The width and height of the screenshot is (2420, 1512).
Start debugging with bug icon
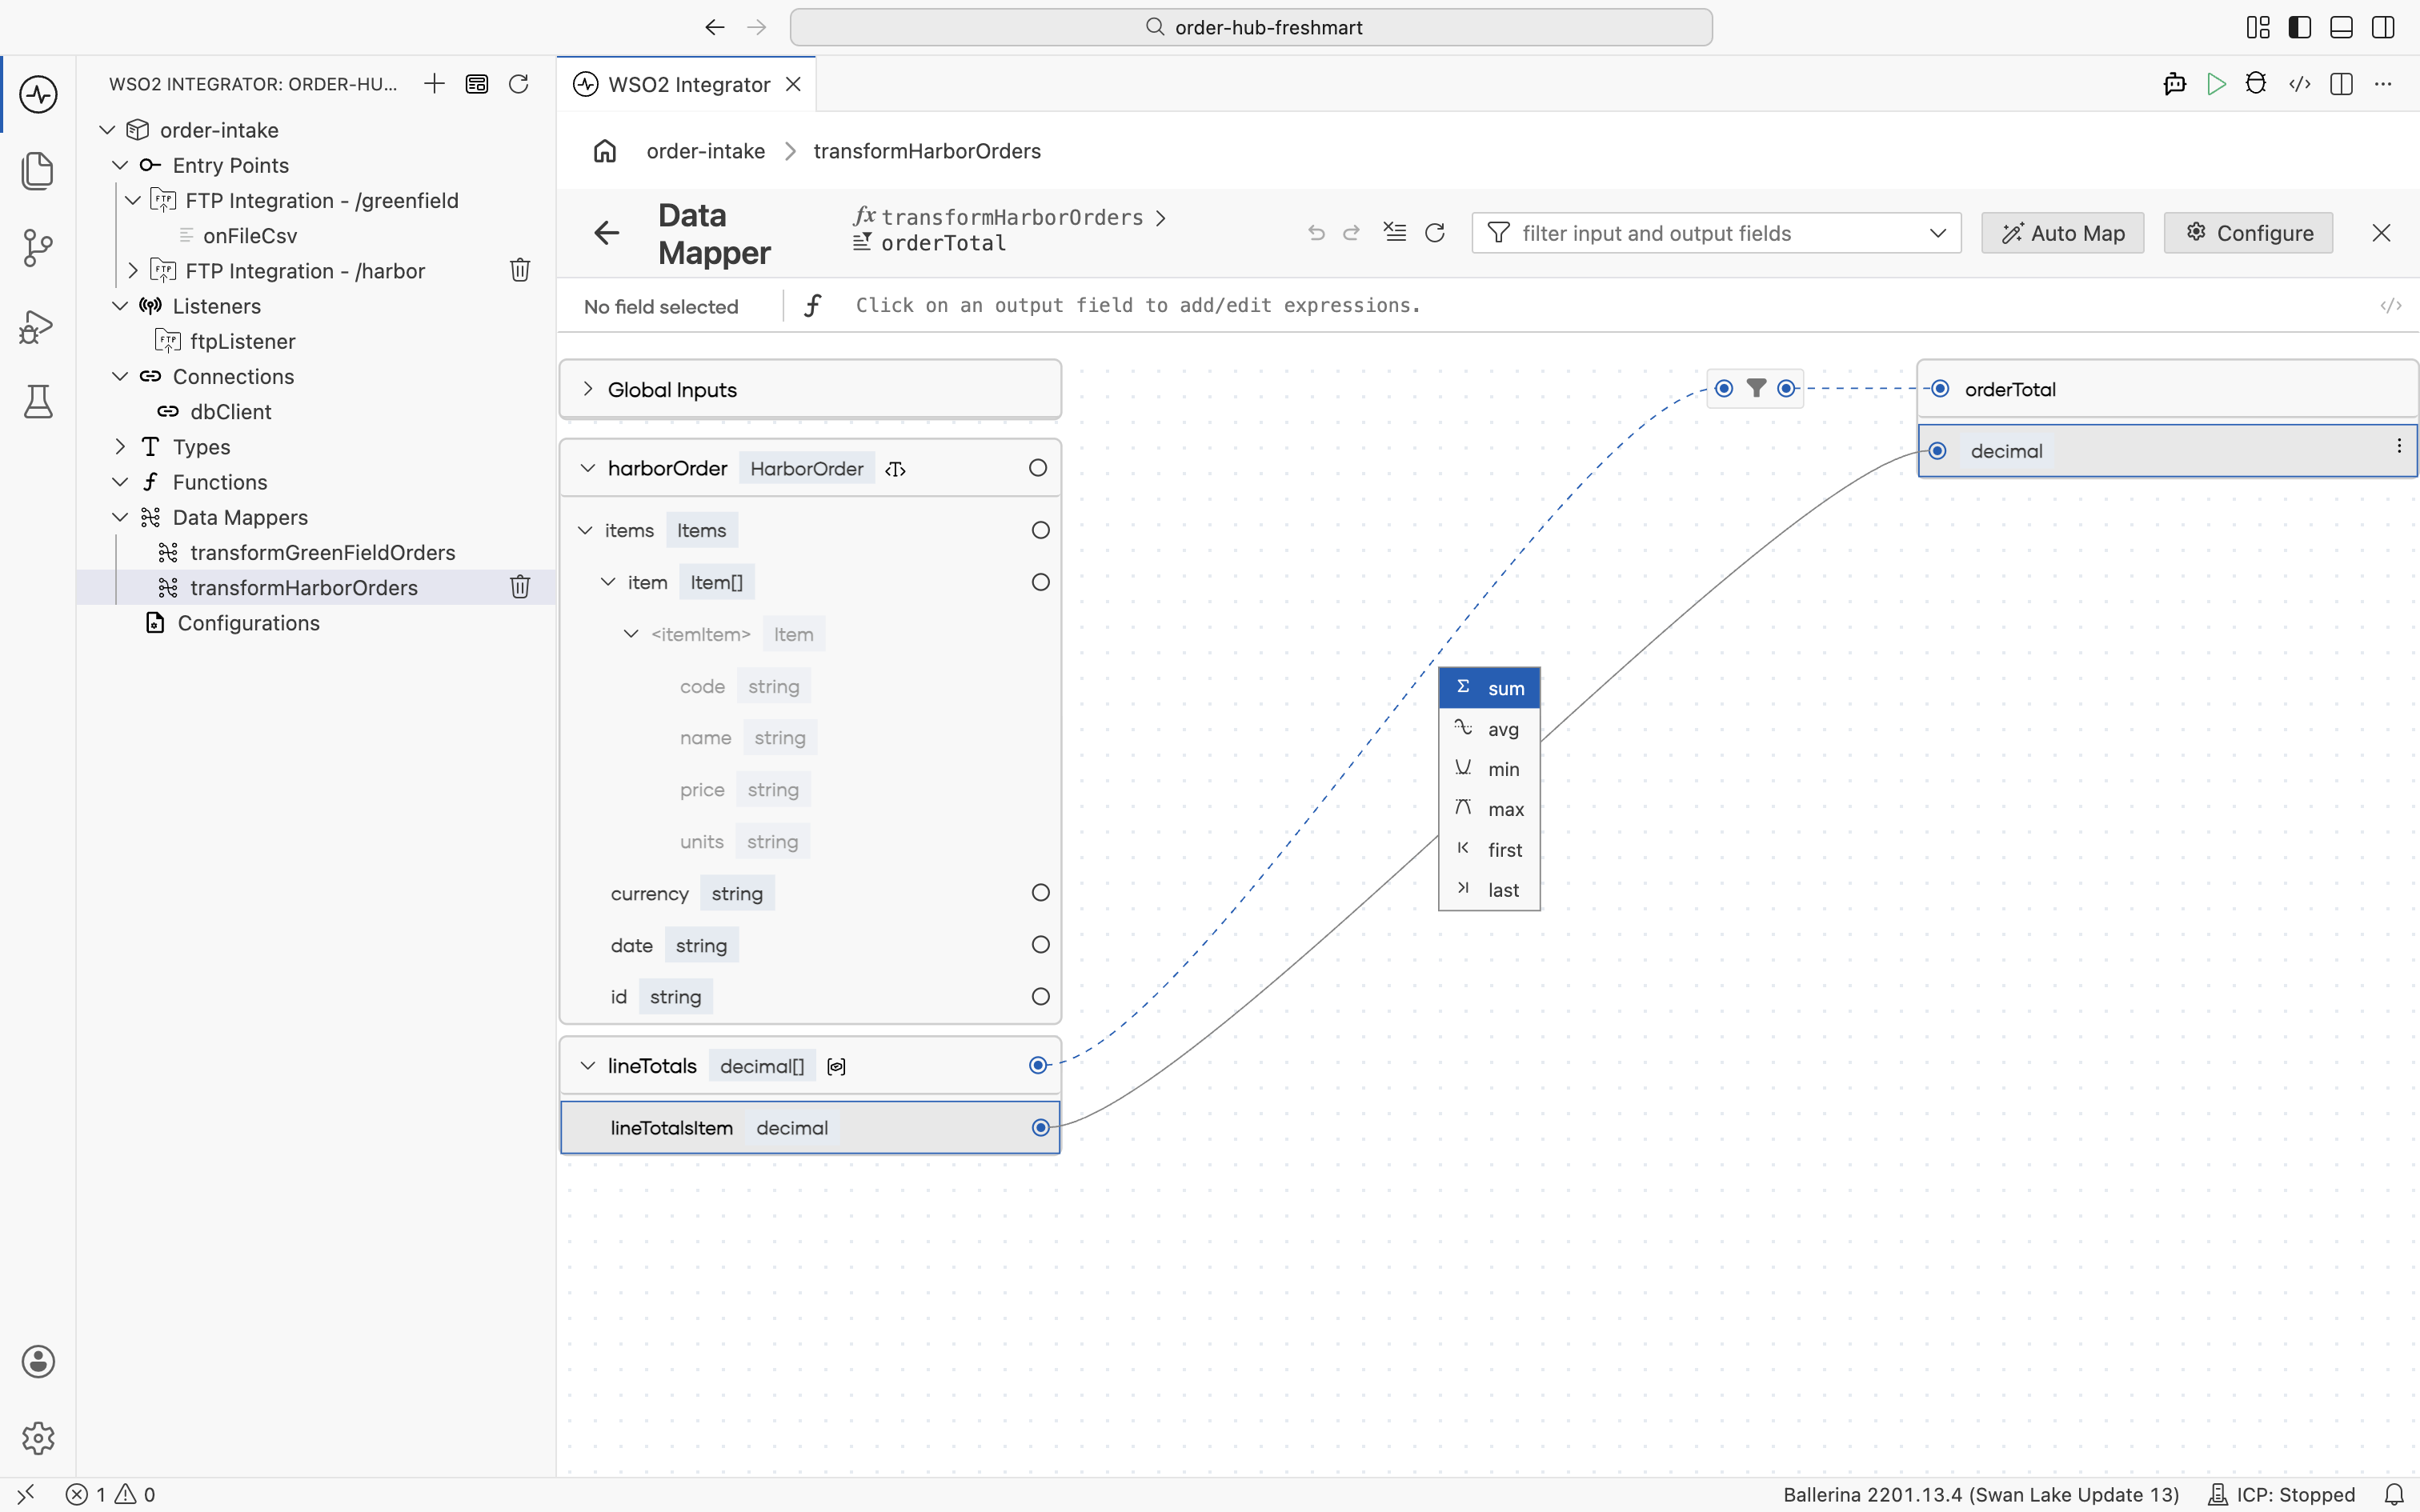click(2256, 84)
